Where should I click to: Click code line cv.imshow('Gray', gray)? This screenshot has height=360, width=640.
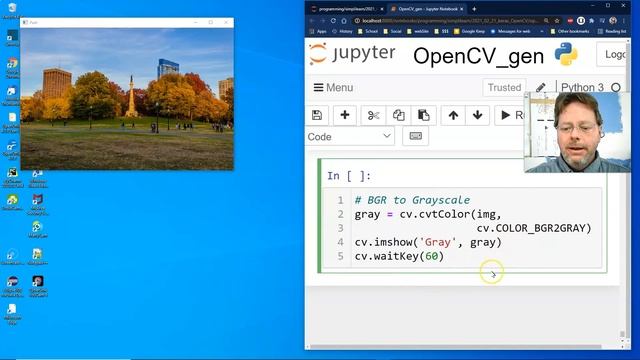pos(428,242)
